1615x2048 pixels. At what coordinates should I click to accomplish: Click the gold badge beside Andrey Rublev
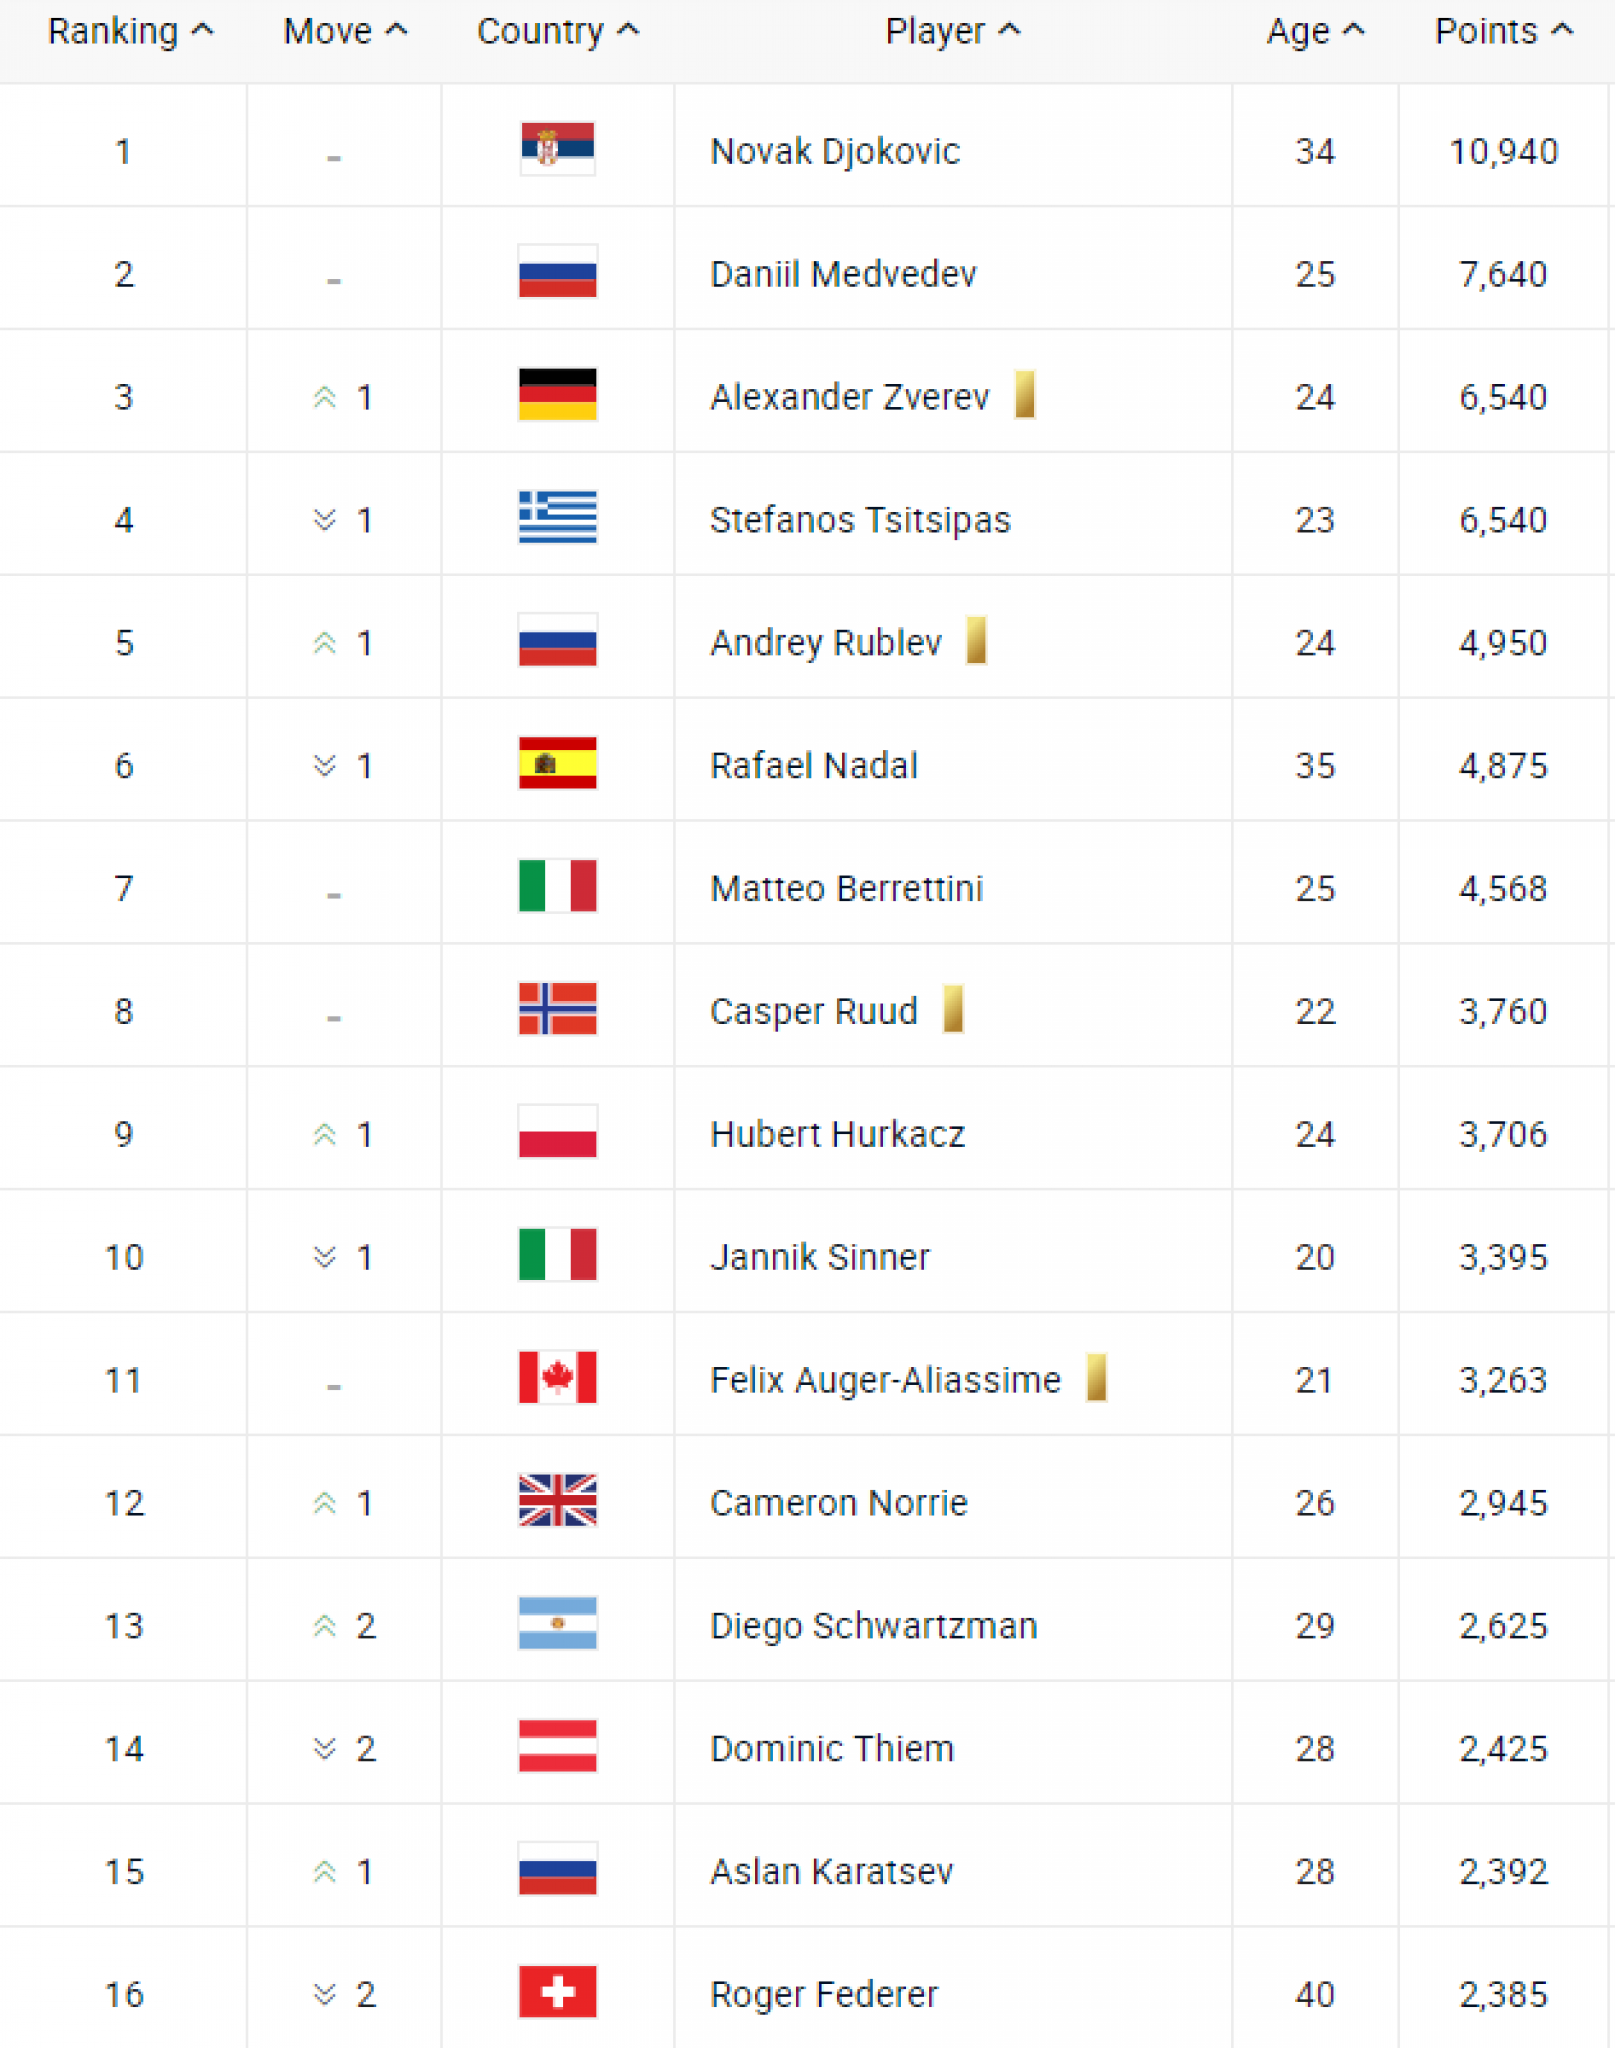coord(977,641)
